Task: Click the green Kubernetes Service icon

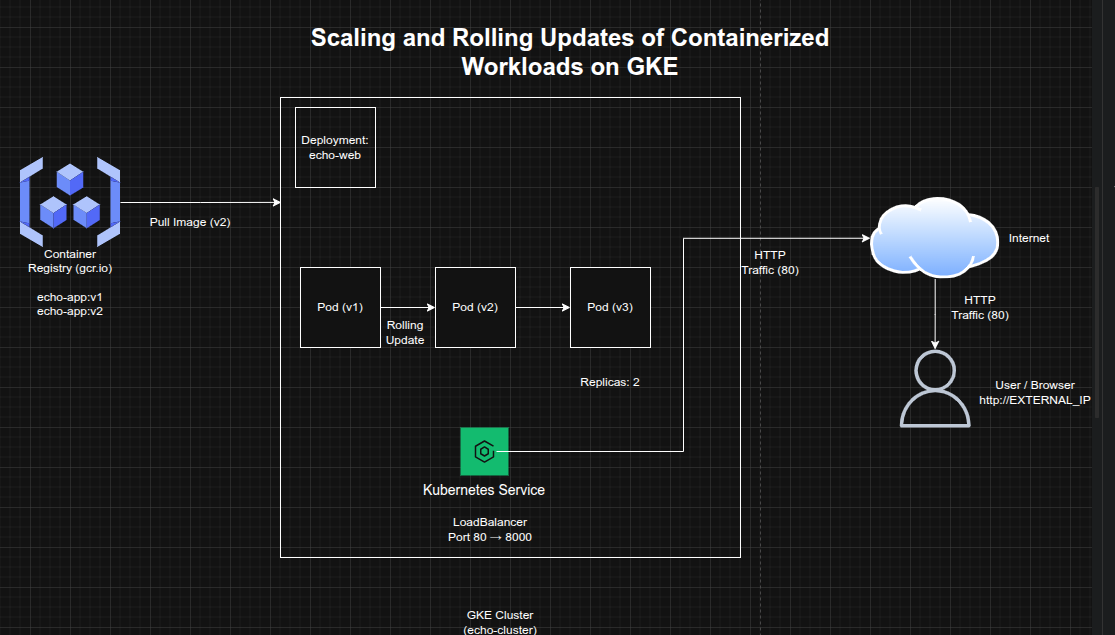Action: [x=484, y=451]
